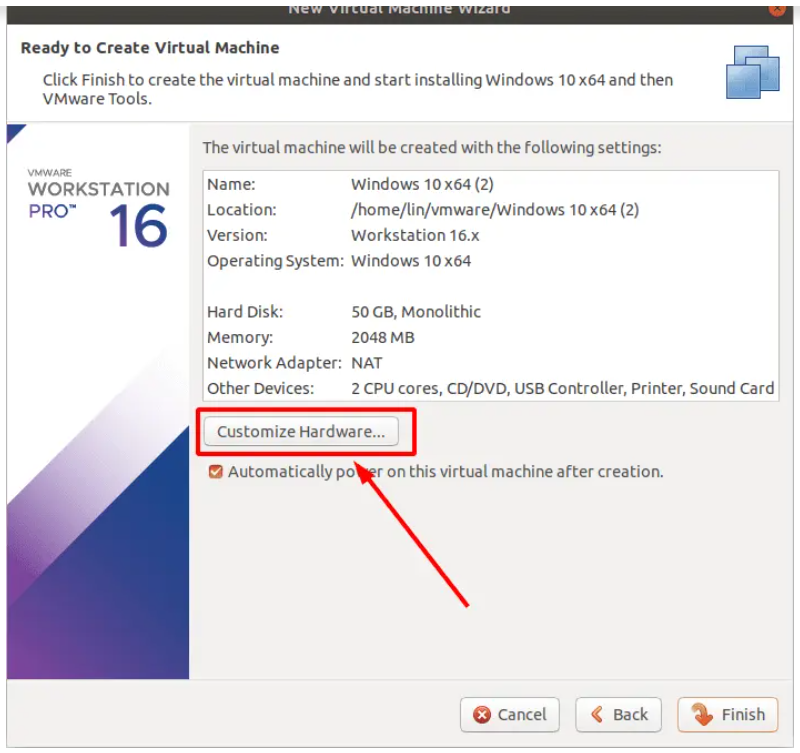Image resolution: width=800 pixels, height=753 pixels.
Task: Select Network Adapter value 'NAT'
Action: [x=367, y=363]
